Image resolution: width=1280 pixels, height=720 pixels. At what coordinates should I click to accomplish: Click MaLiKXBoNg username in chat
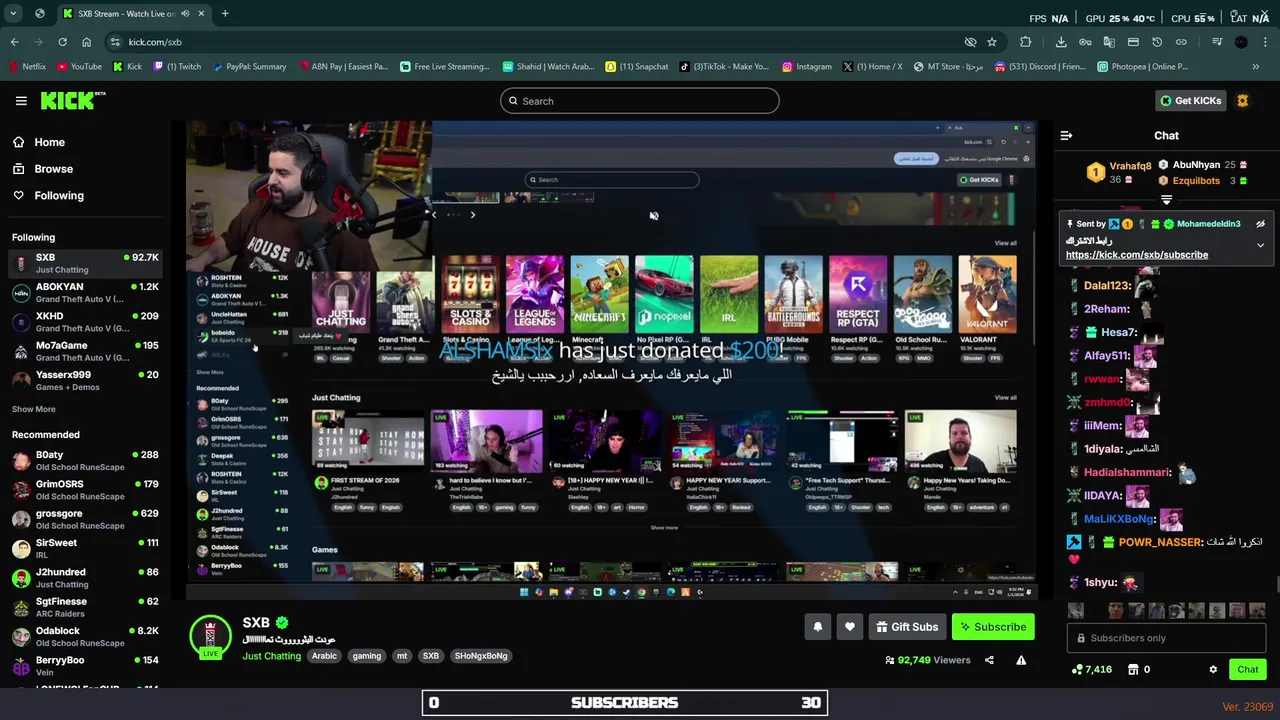1119,519
